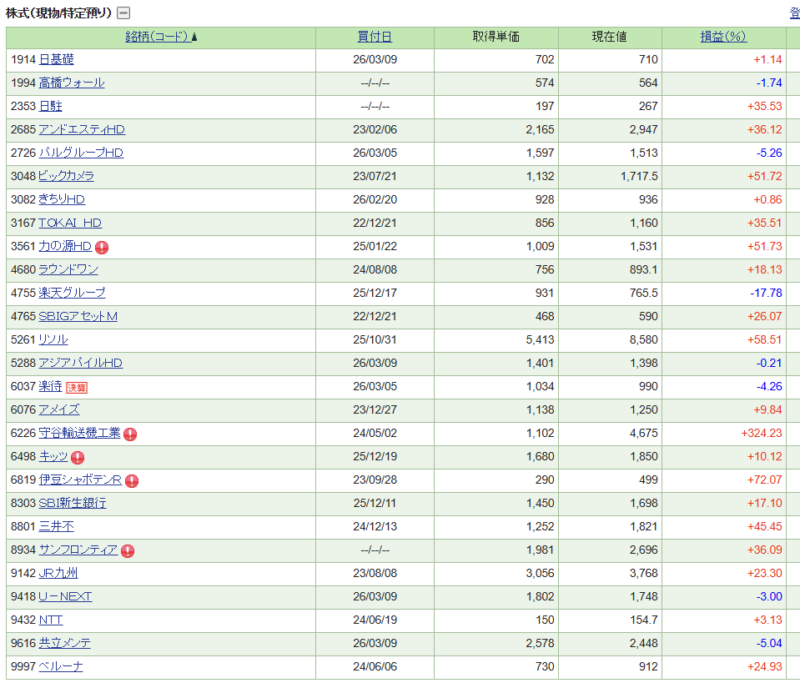Collapse the 株式(現物/特定預り) section
The image size is (800, 688).
(123, 13)
